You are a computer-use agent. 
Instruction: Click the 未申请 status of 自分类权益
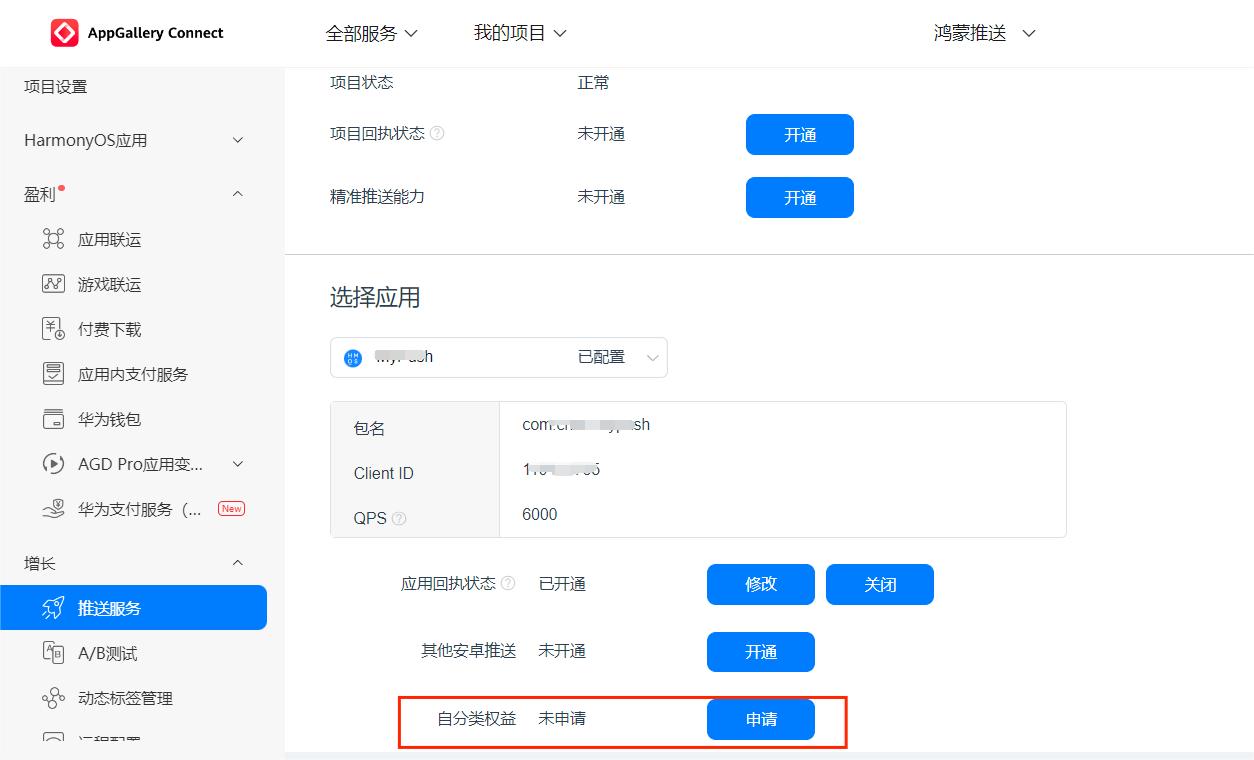point(562,718)
